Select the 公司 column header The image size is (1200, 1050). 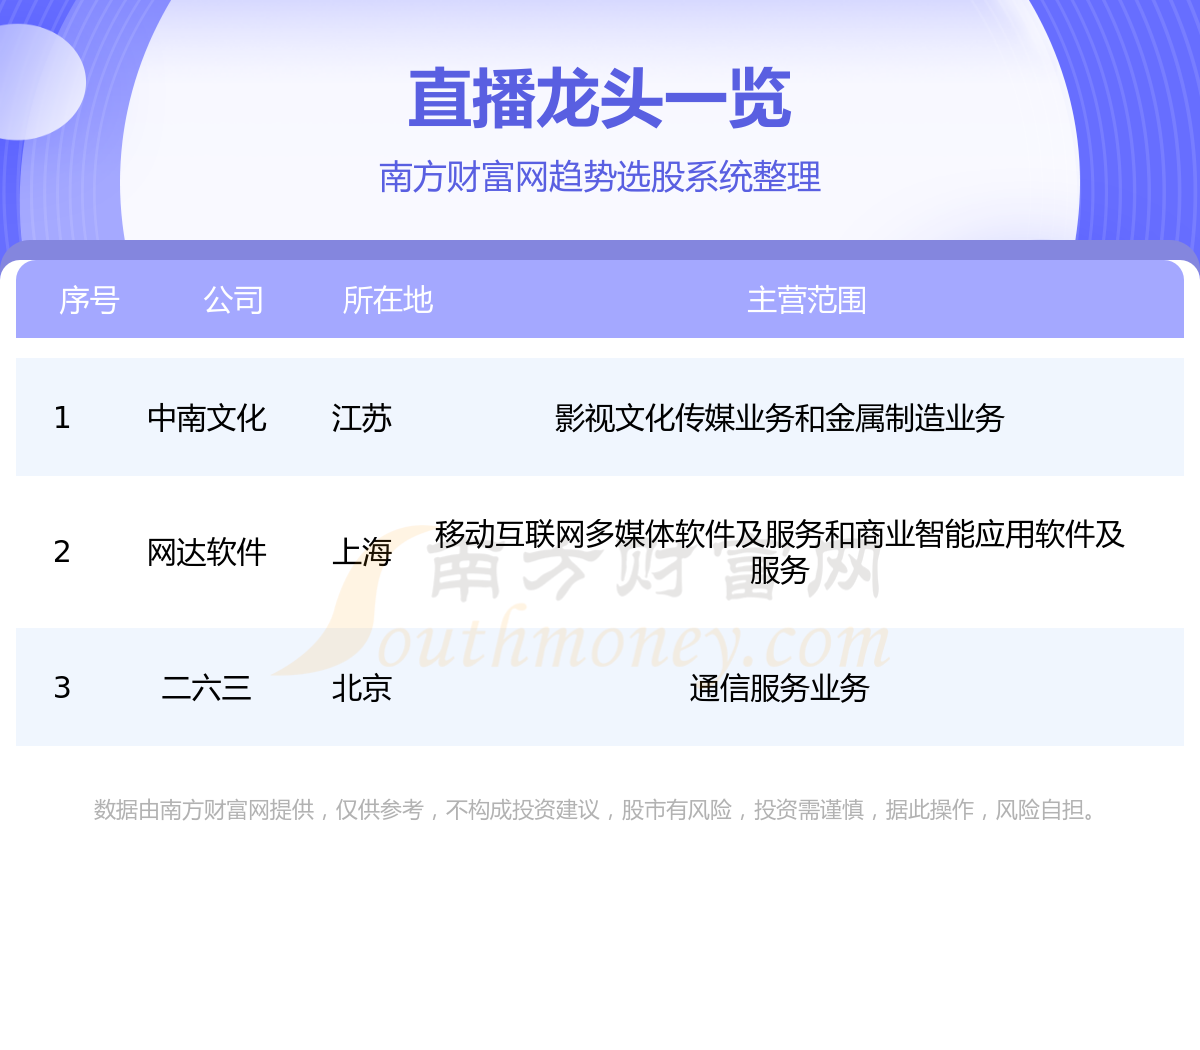click(x=233, y=300)
